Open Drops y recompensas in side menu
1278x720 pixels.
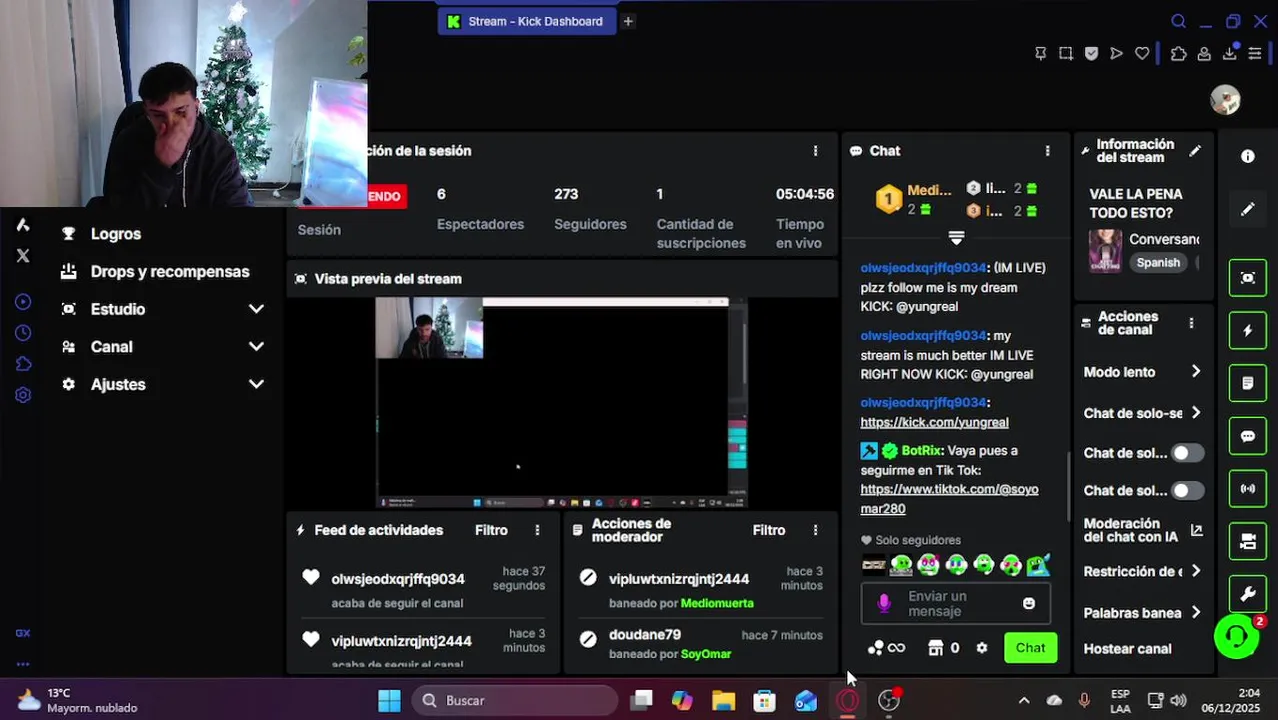[169, 272]
